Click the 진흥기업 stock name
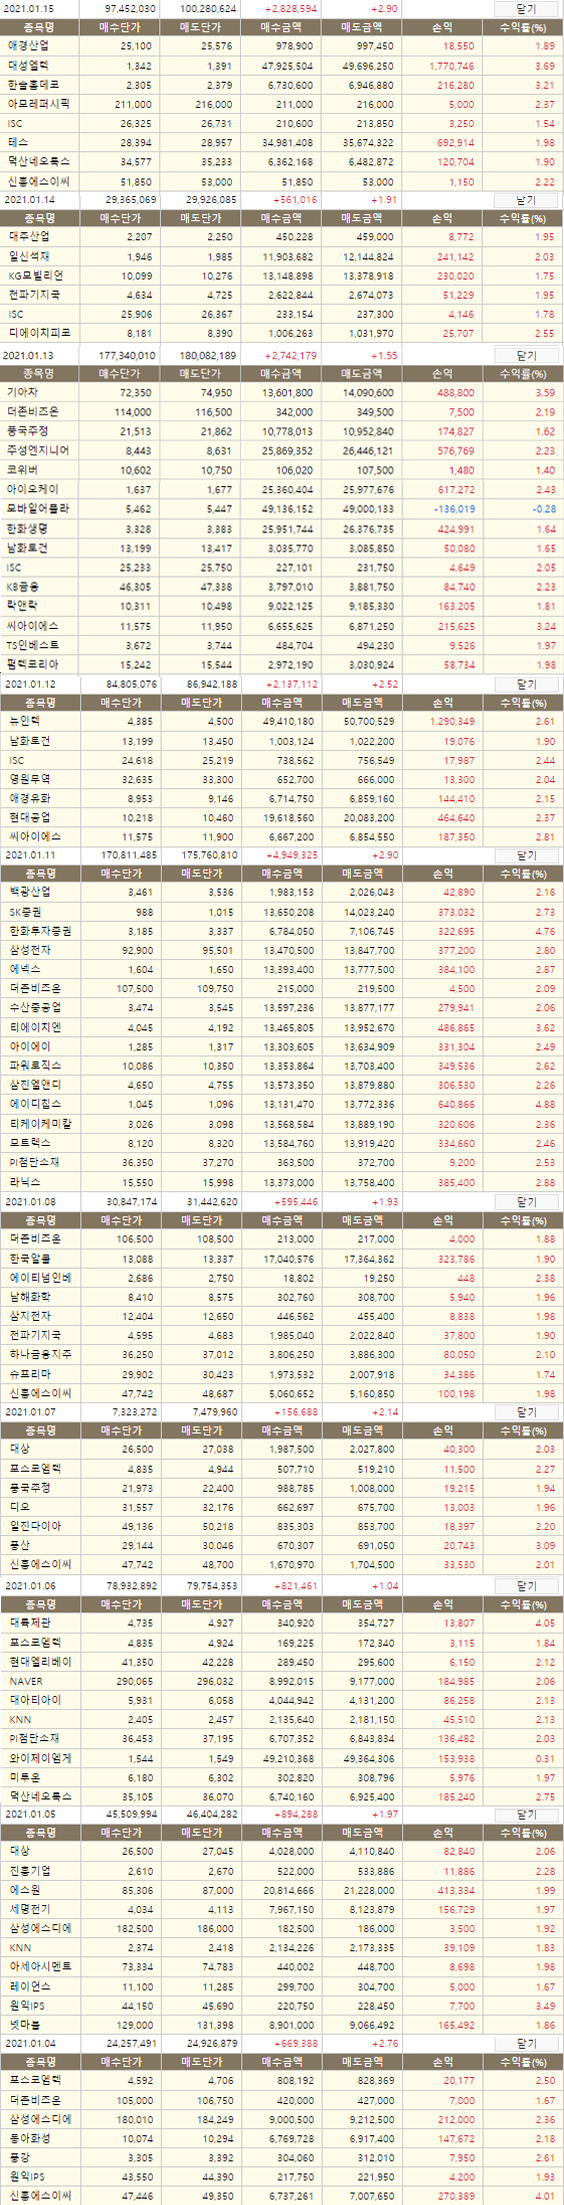 (27, 1871)
